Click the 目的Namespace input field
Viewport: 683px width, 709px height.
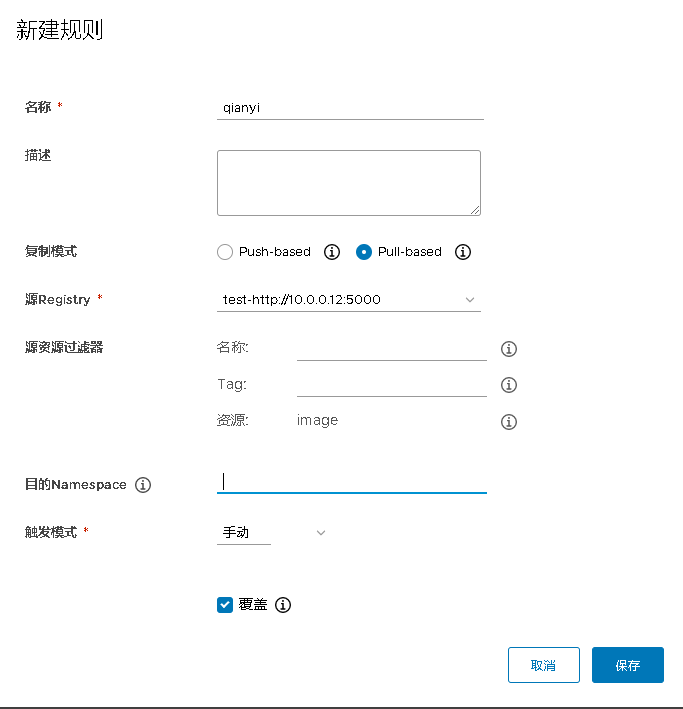pos(351,481)
